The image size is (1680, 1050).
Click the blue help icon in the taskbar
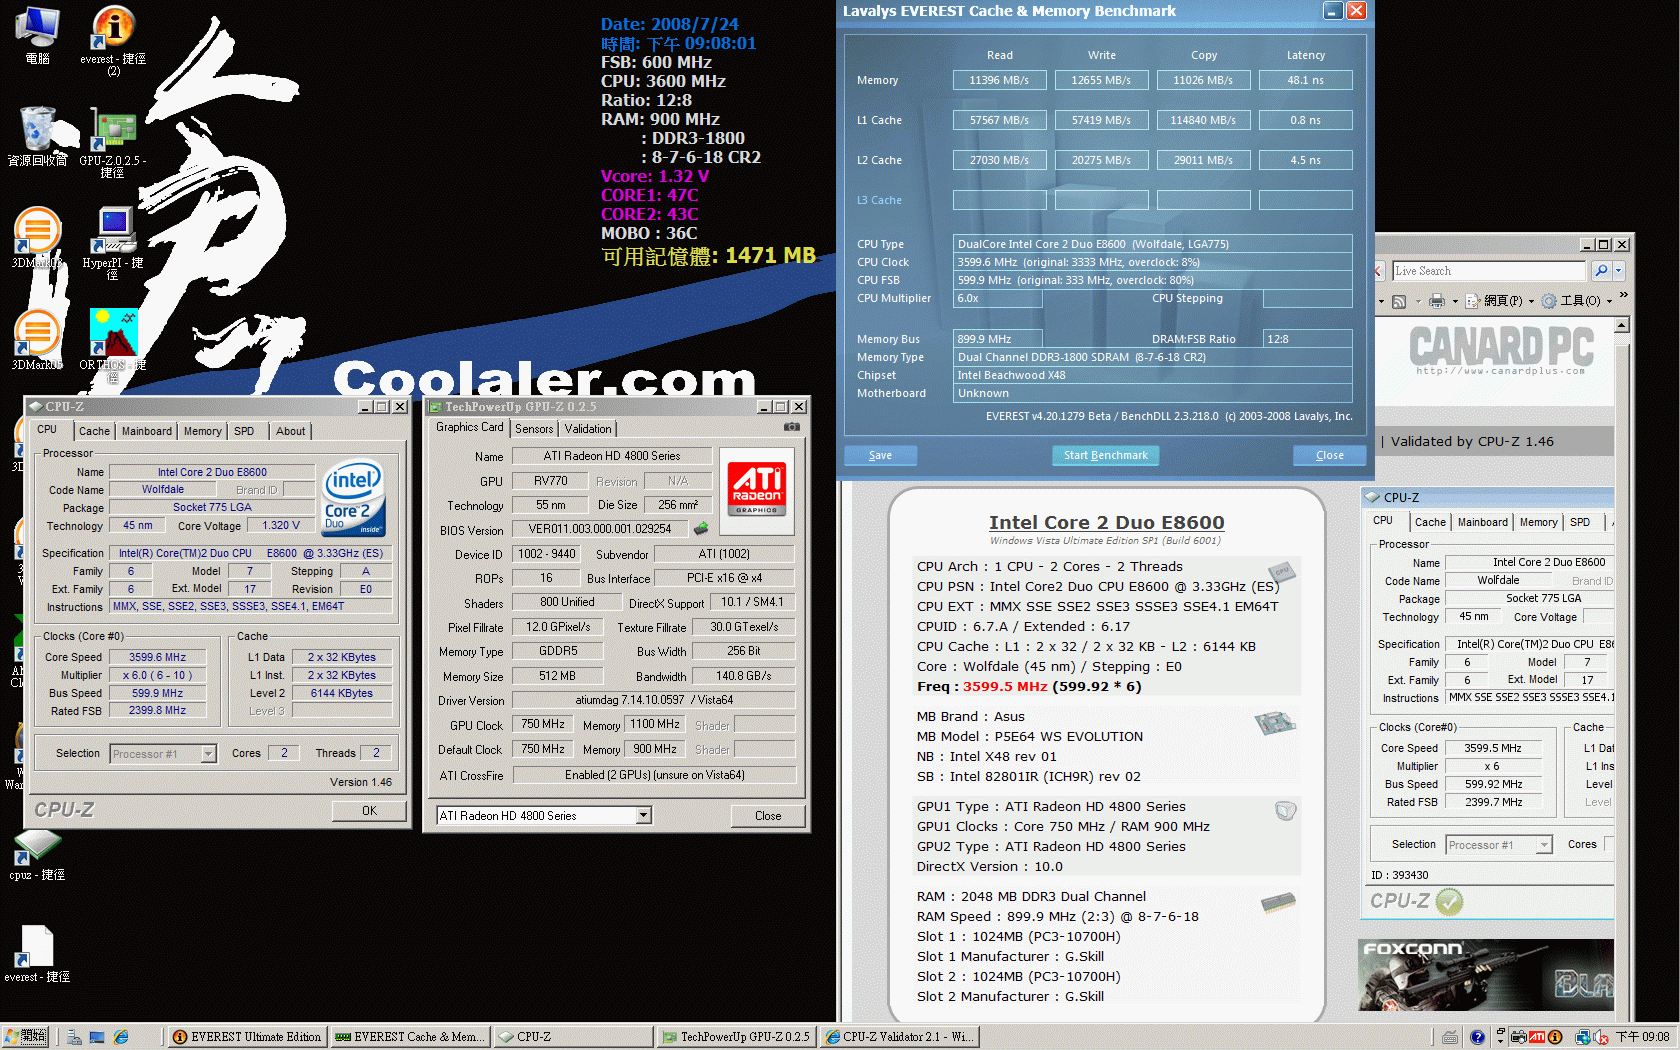tap(1477, 1037)
